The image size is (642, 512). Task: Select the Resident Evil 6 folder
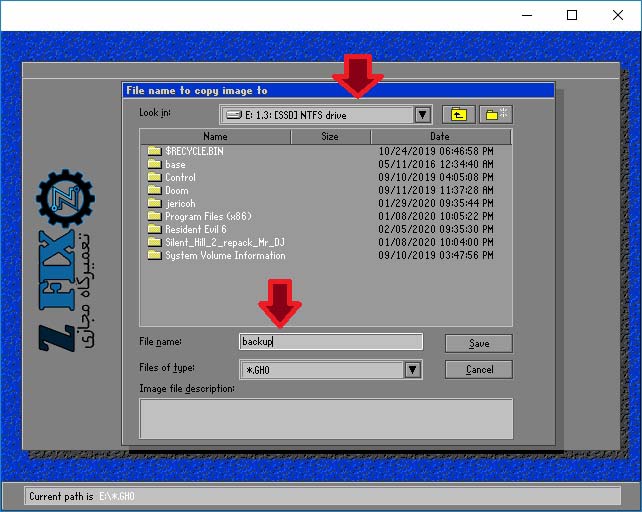[x=195, y=229]
